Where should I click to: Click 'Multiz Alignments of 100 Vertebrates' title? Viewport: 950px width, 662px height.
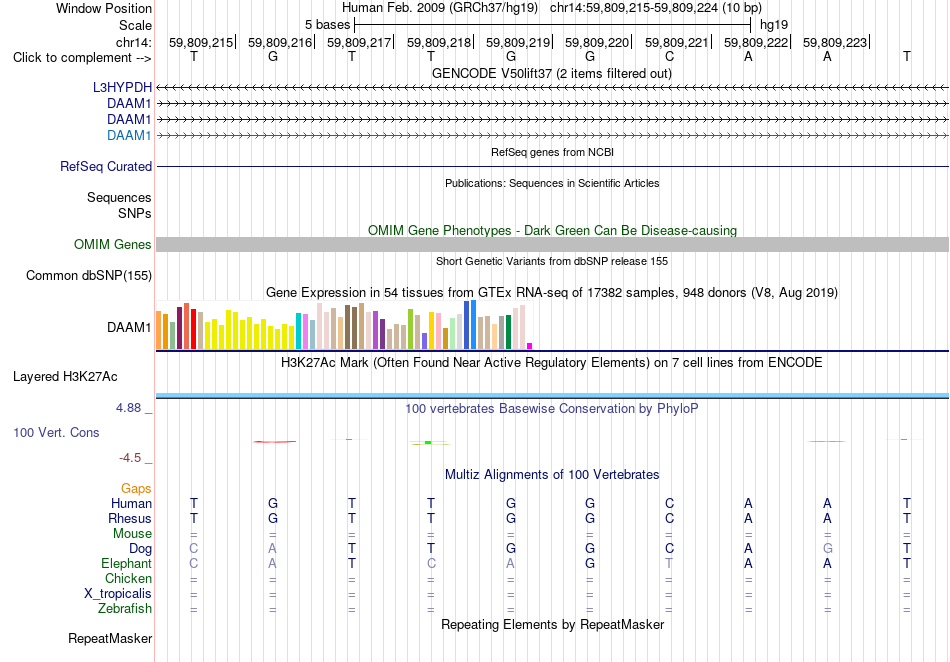tap(552, 474)
